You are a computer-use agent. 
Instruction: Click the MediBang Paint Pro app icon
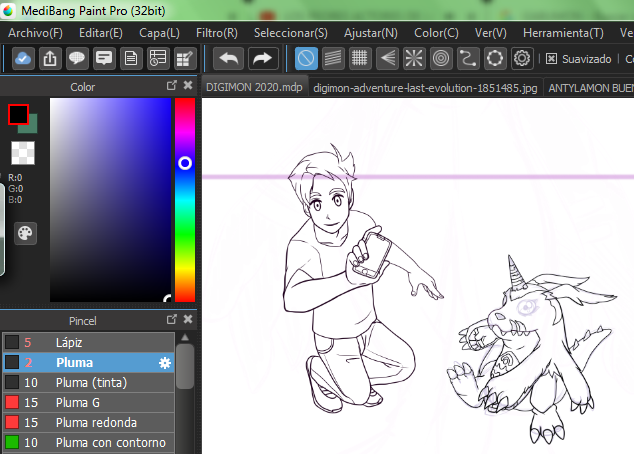click(8, 10)
